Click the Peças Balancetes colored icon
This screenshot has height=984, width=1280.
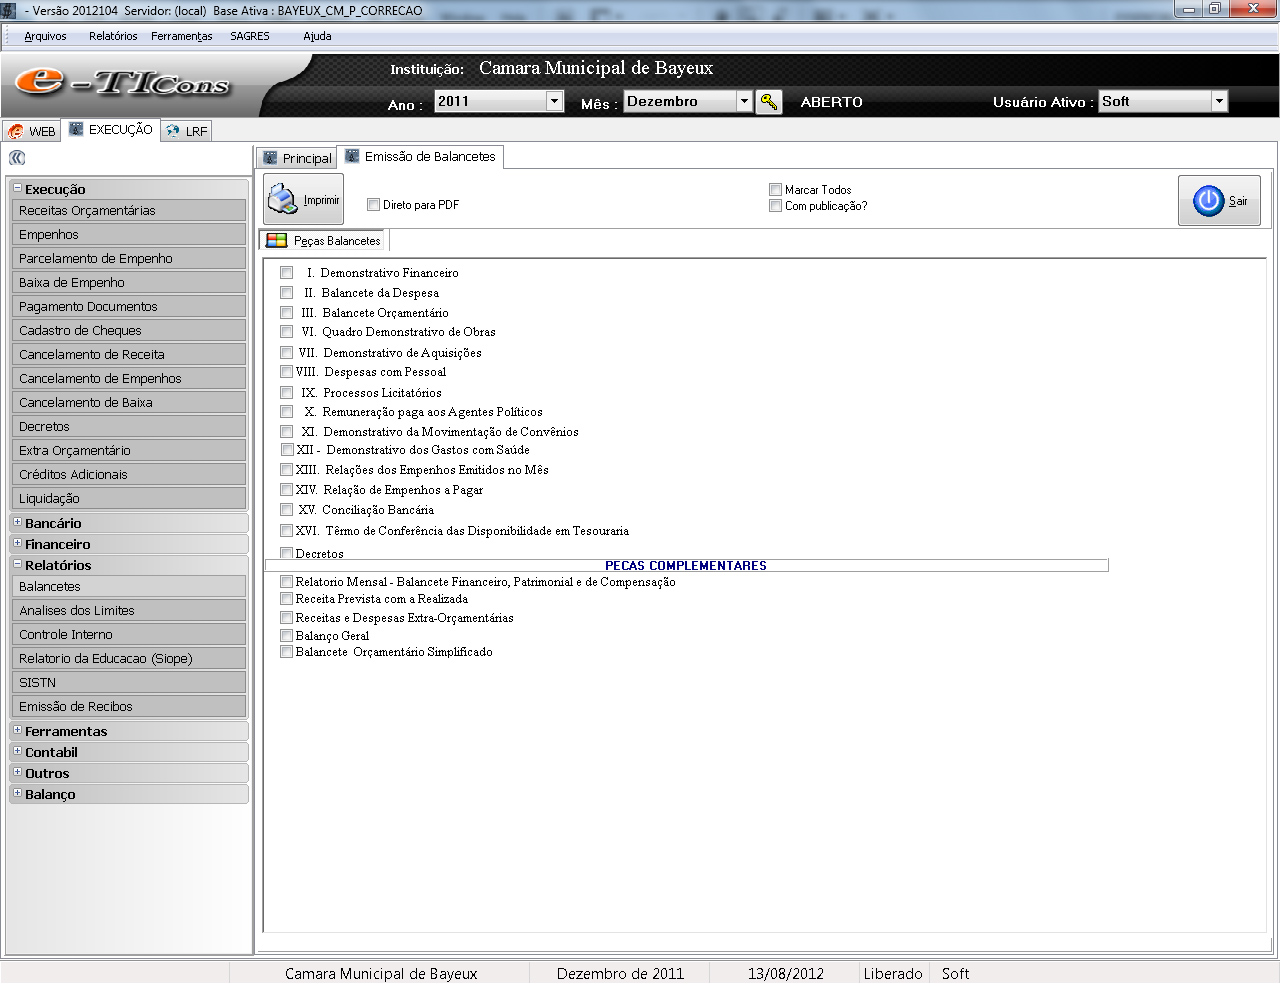pyautogui.click(x=276, y=241)
